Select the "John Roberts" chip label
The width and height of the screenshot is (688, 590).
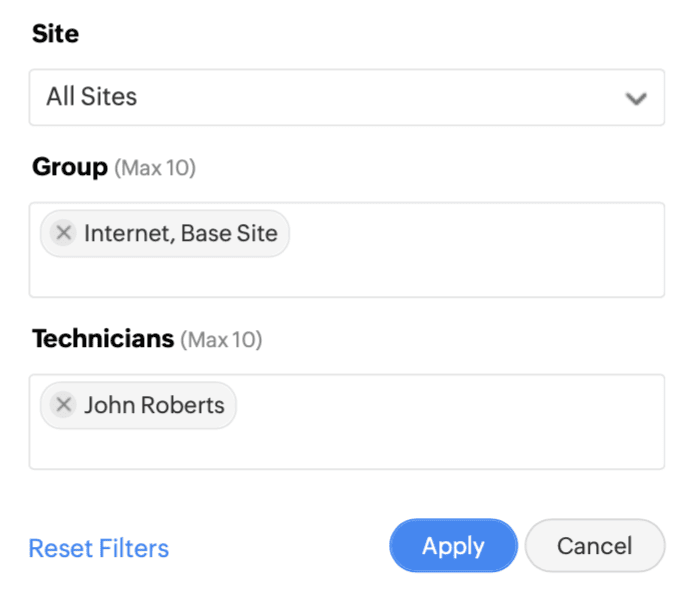153,405
